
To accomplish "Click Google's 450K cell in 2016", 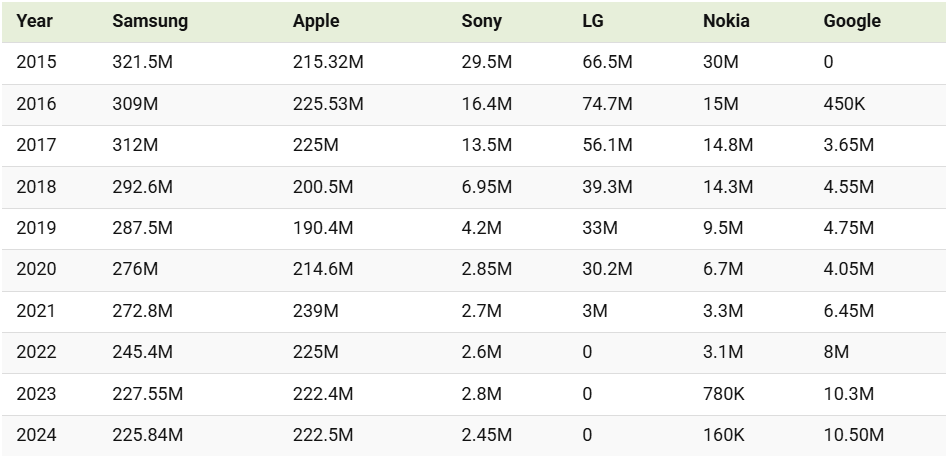I will pos(844,104).
